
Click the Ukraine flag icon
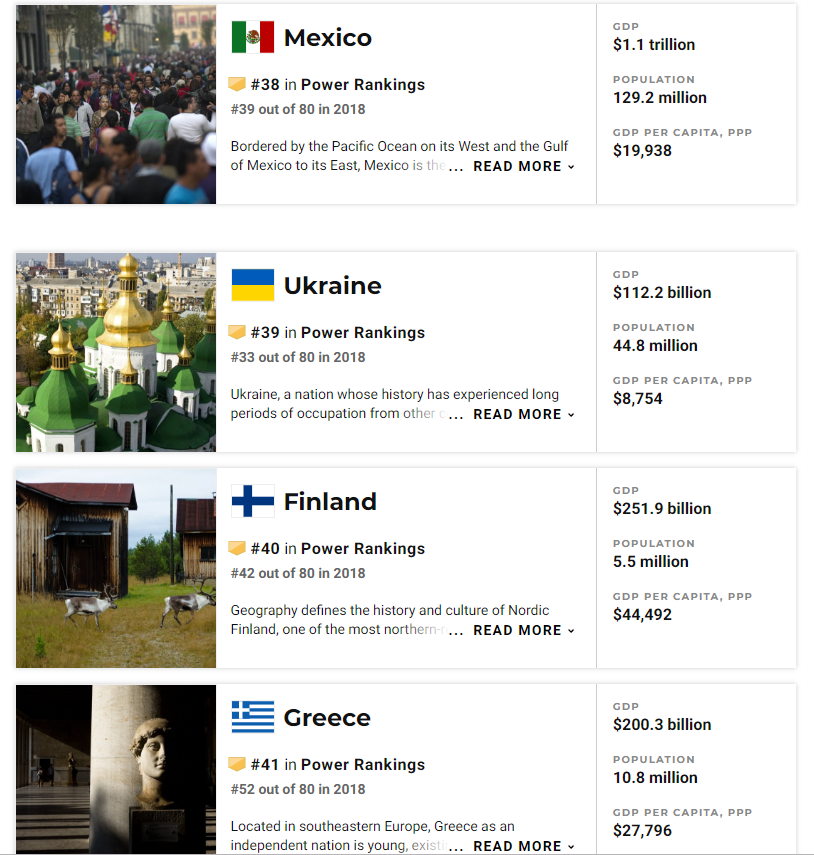coord(252,285)
